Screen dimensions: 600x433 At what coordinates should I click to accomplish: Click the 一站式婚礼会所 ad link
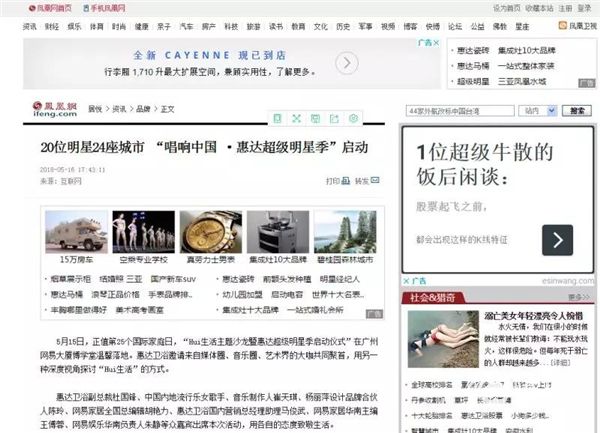pos(315,310)
